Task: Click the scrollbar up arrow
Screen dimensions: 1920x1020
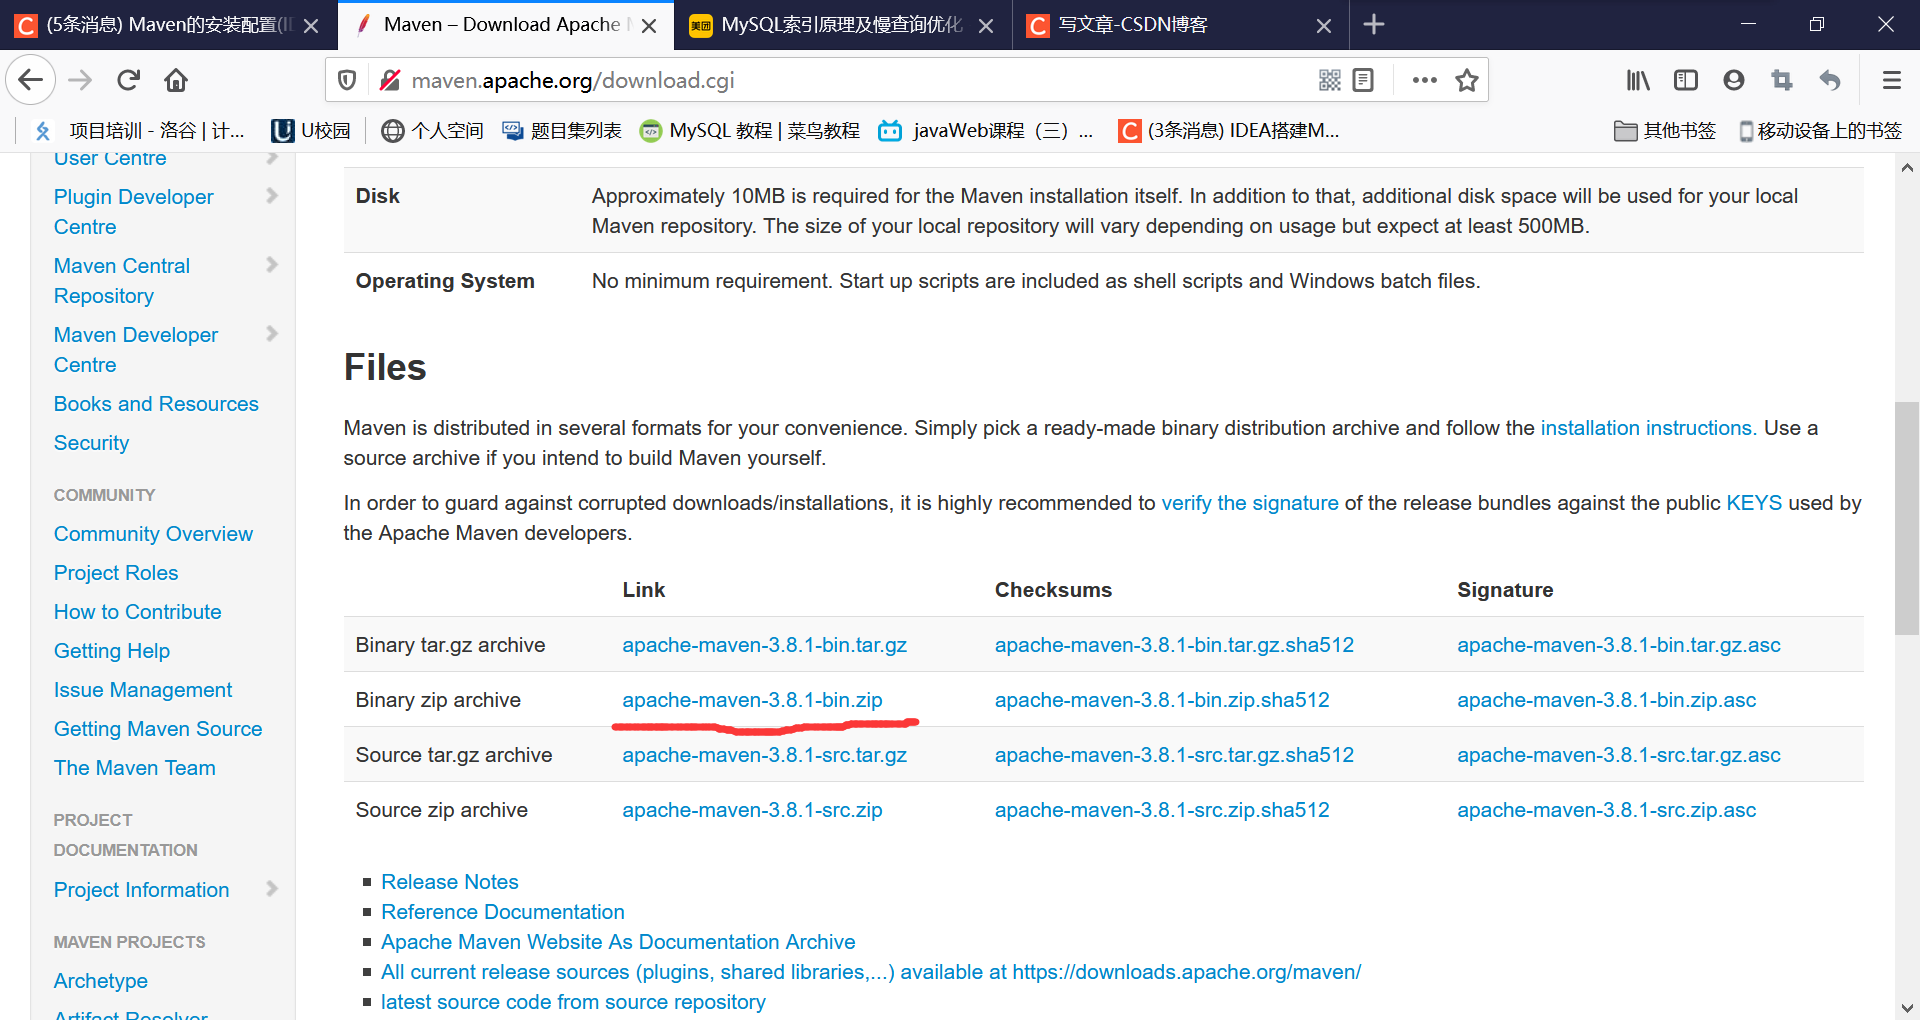Action: click(x=1907, y=168)
